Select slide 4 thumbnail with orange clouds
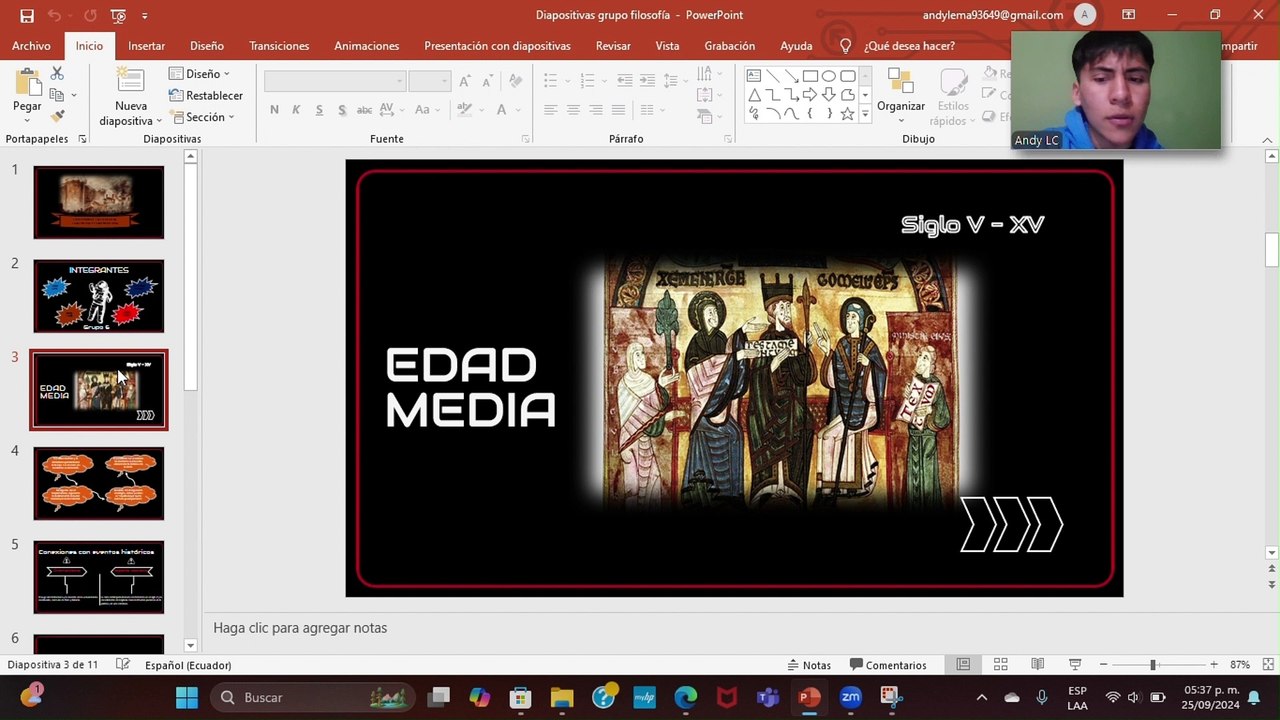 [x=99, y=483]
